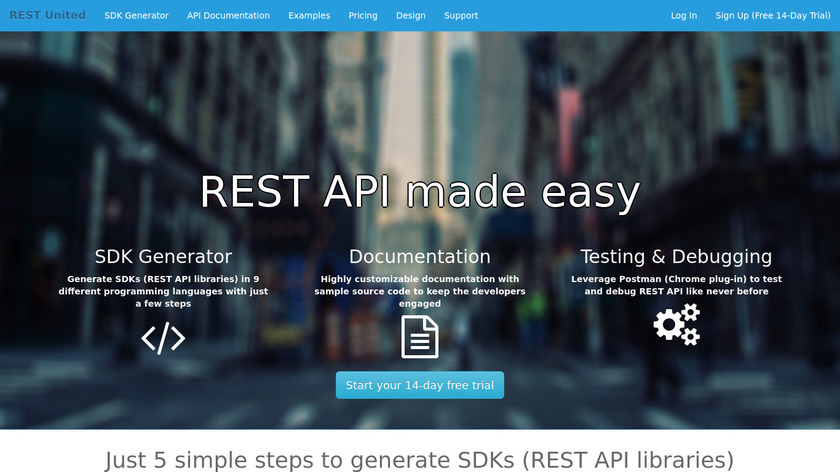Click the code brackets SDK icon
Screen dimensions: 840x472
click(x=163, y=338)
